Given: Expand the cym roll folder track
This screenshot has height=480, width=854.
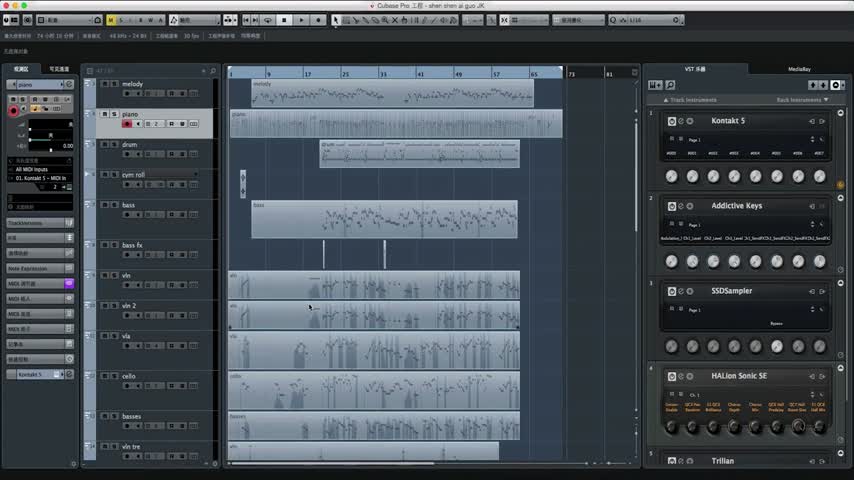Looking at the screenshot, I should (x=88, y=175).
